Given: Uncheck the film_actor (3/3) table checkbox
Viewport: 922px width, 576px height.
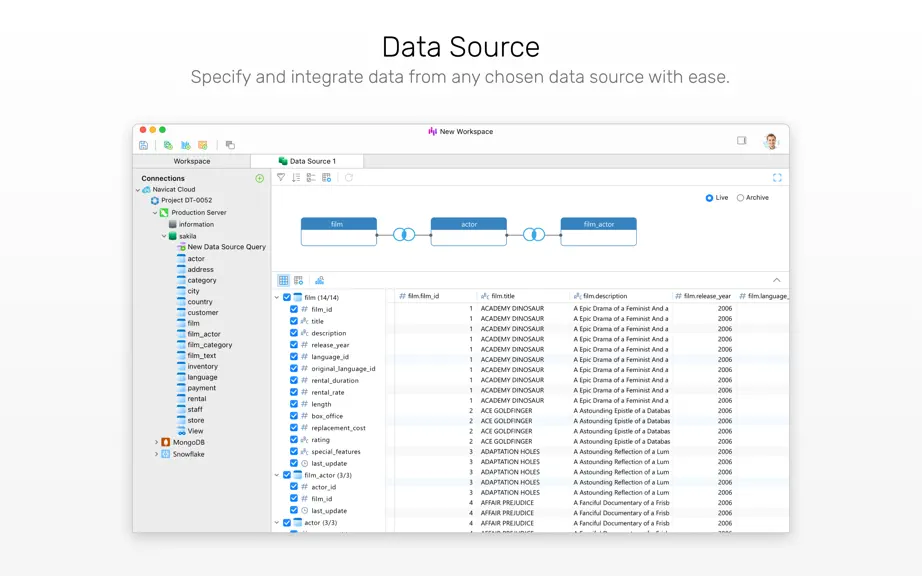Looking at the screenshot, I should 287,475.
